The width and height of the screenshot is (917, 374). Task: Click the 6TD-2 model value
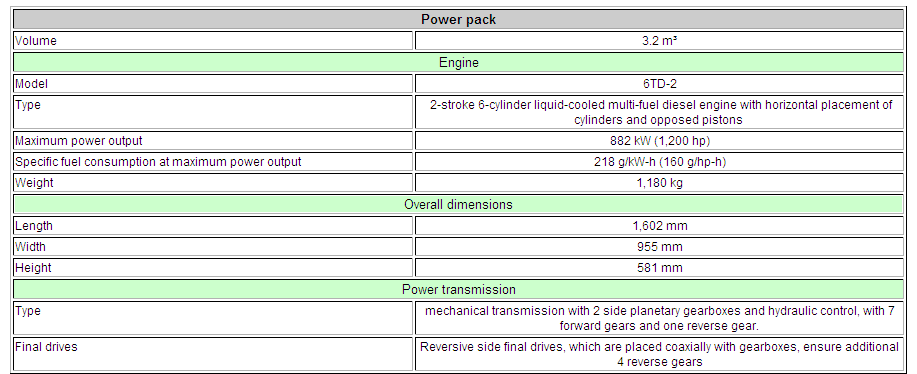[660, 84]
